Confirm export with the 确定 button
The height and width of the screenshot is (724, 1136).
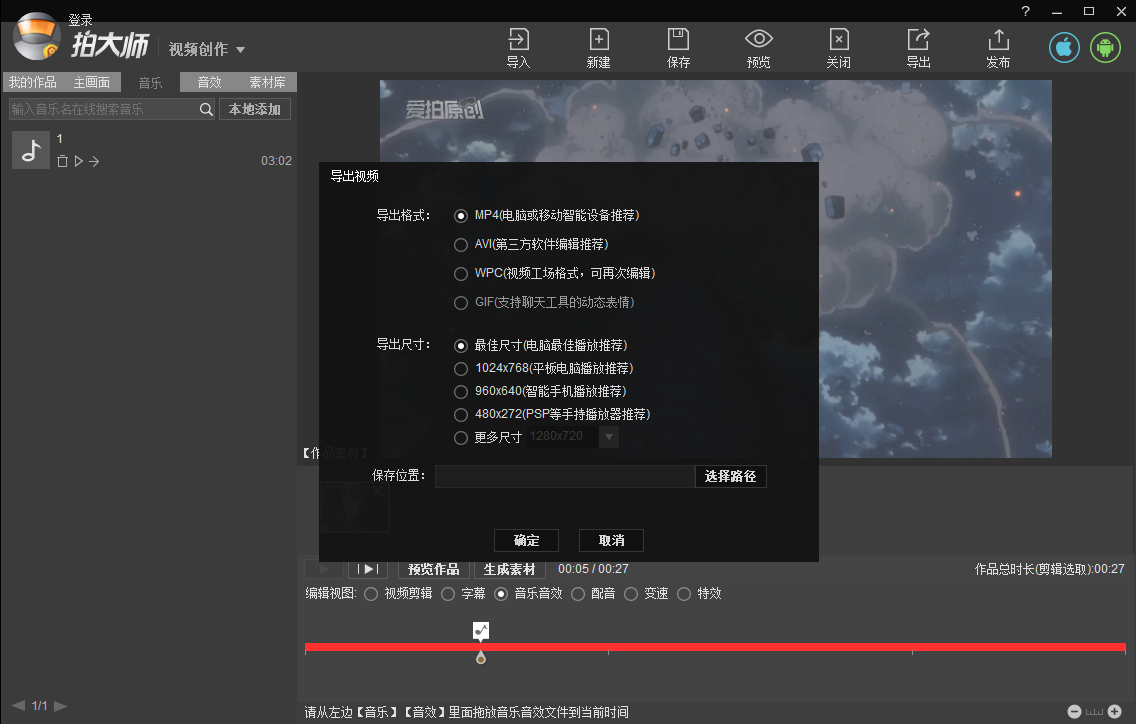click(x=526, y=540)
